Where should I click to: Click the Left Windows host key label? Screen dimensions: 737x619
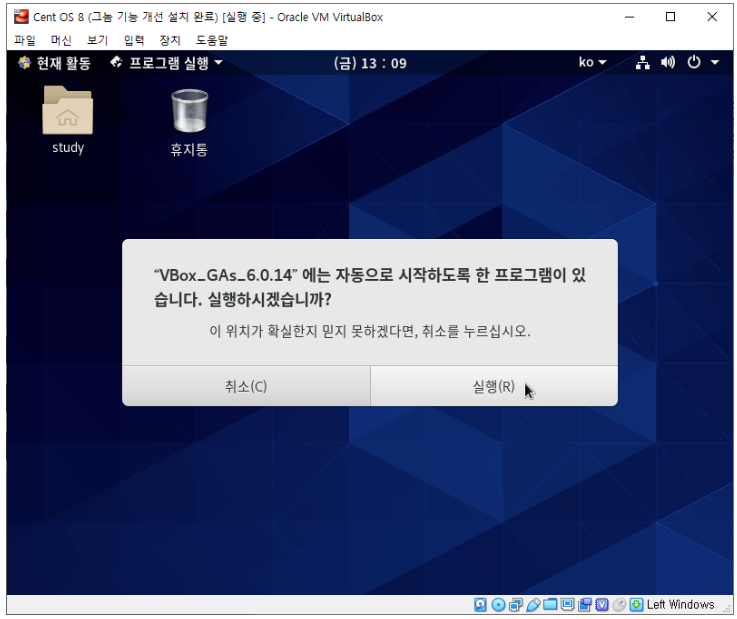coord(680,604)
